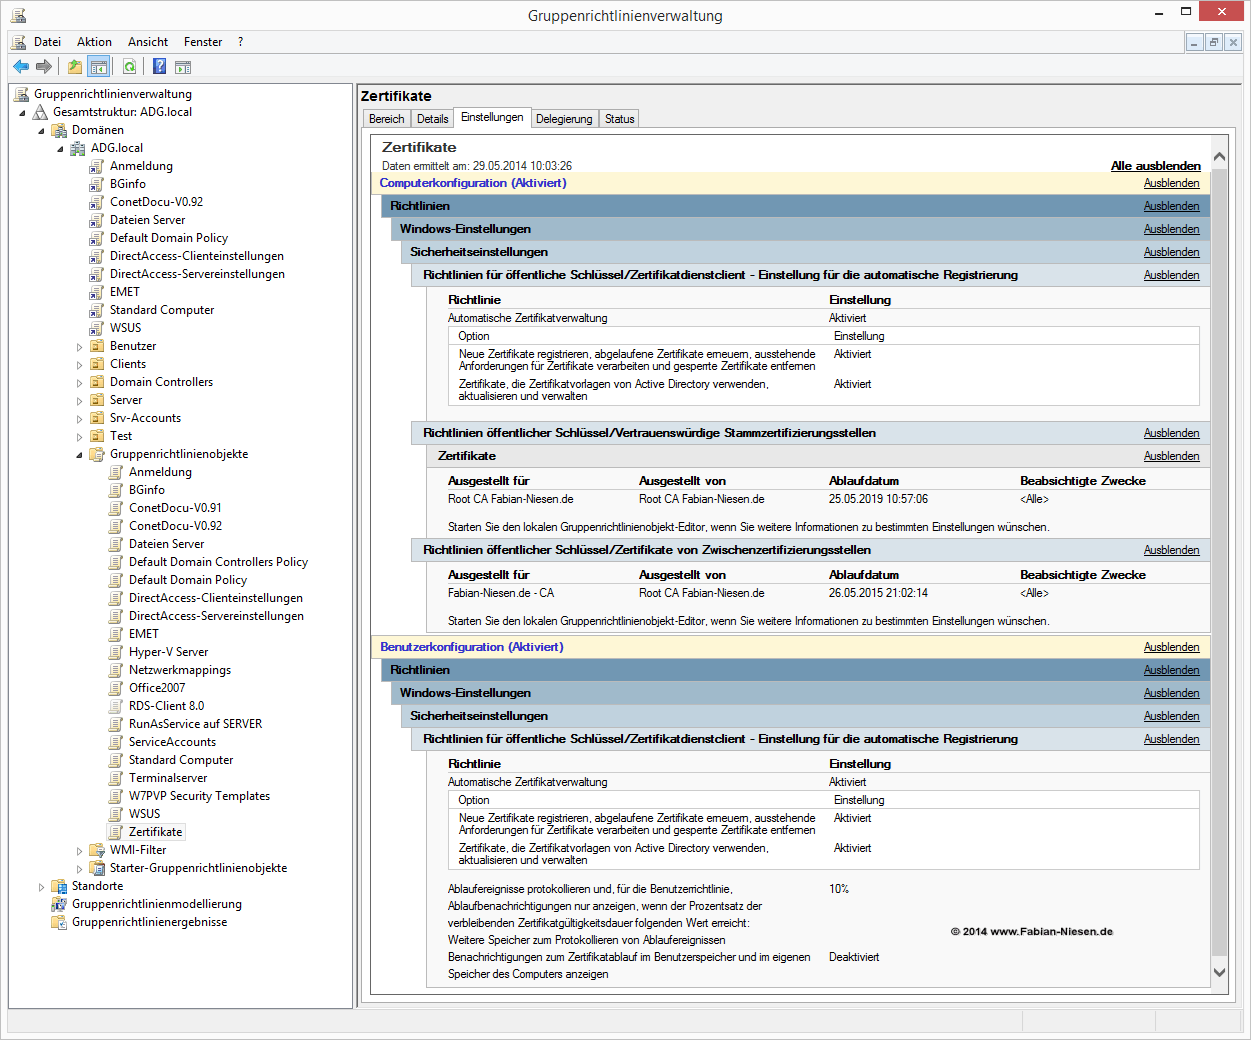Click the Domain Controllers OU folder icon
Image resolution: width=1251 pixels, height=1040 pixels.
(x=97, y=382)
